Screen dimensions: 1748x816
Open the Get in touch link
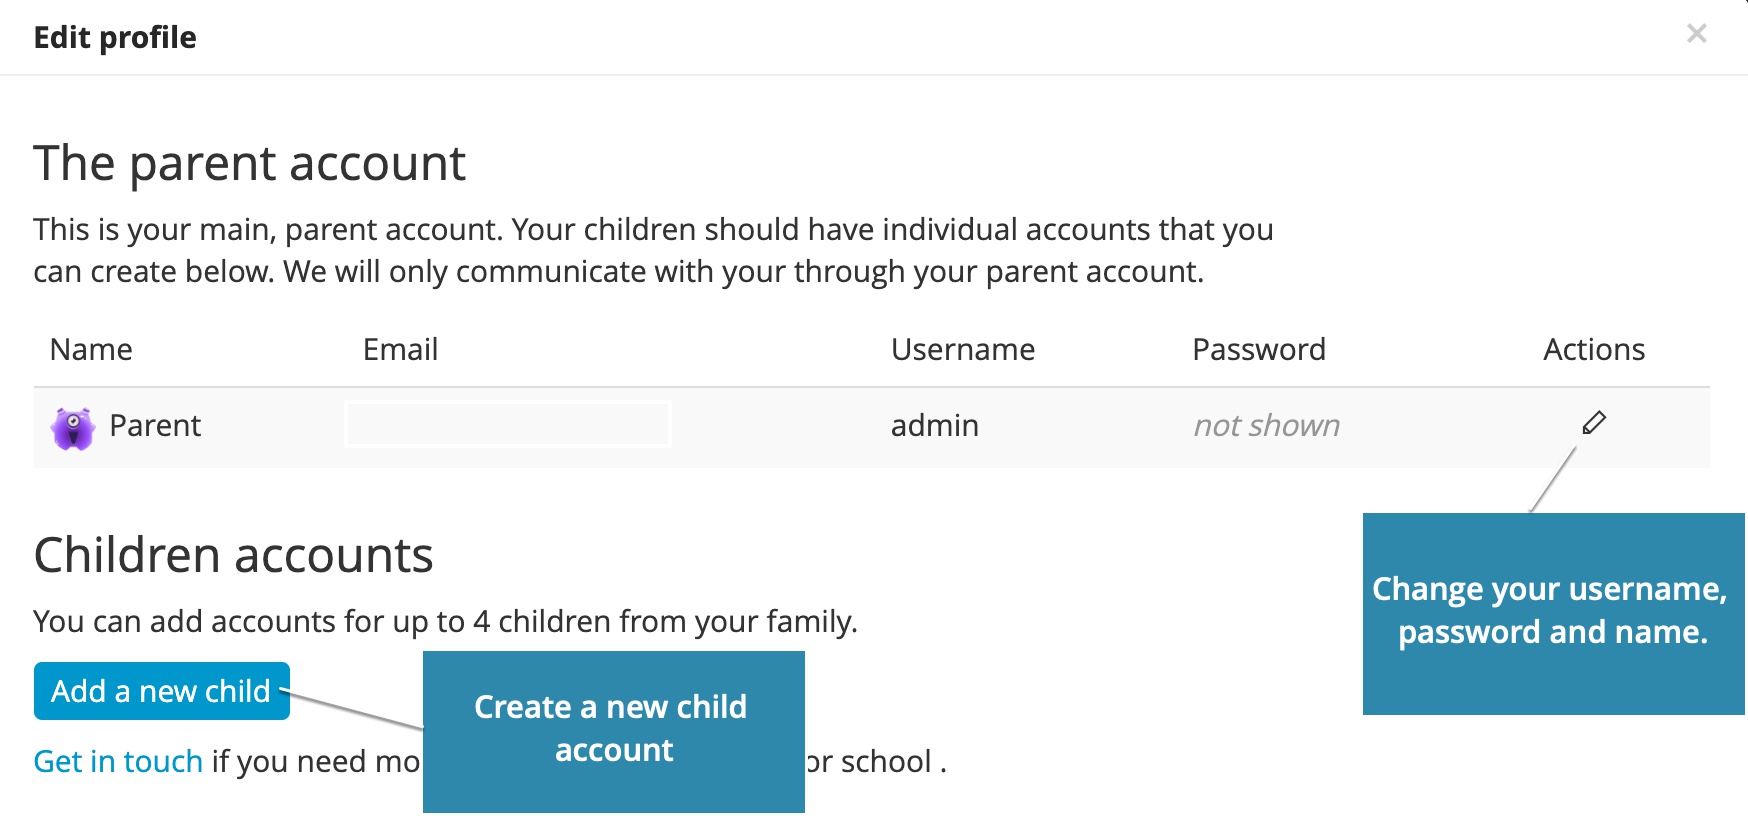(118, 762)
